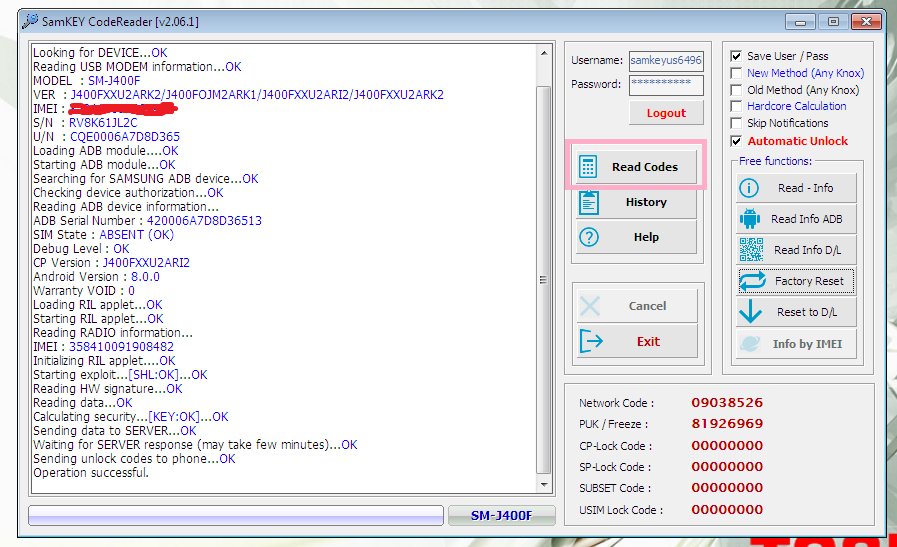
Task: Click the Factory Reset arrows icon
Action: pyautogui.click(x=752, y=281)
